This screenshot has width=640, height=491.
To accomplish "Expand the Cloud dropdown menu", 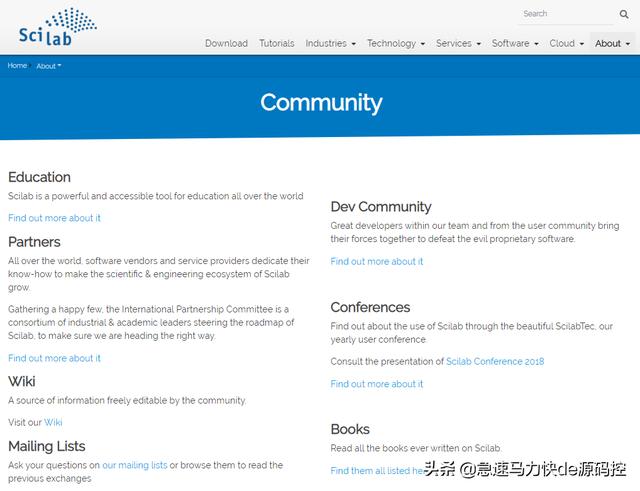I will (566, 43).
